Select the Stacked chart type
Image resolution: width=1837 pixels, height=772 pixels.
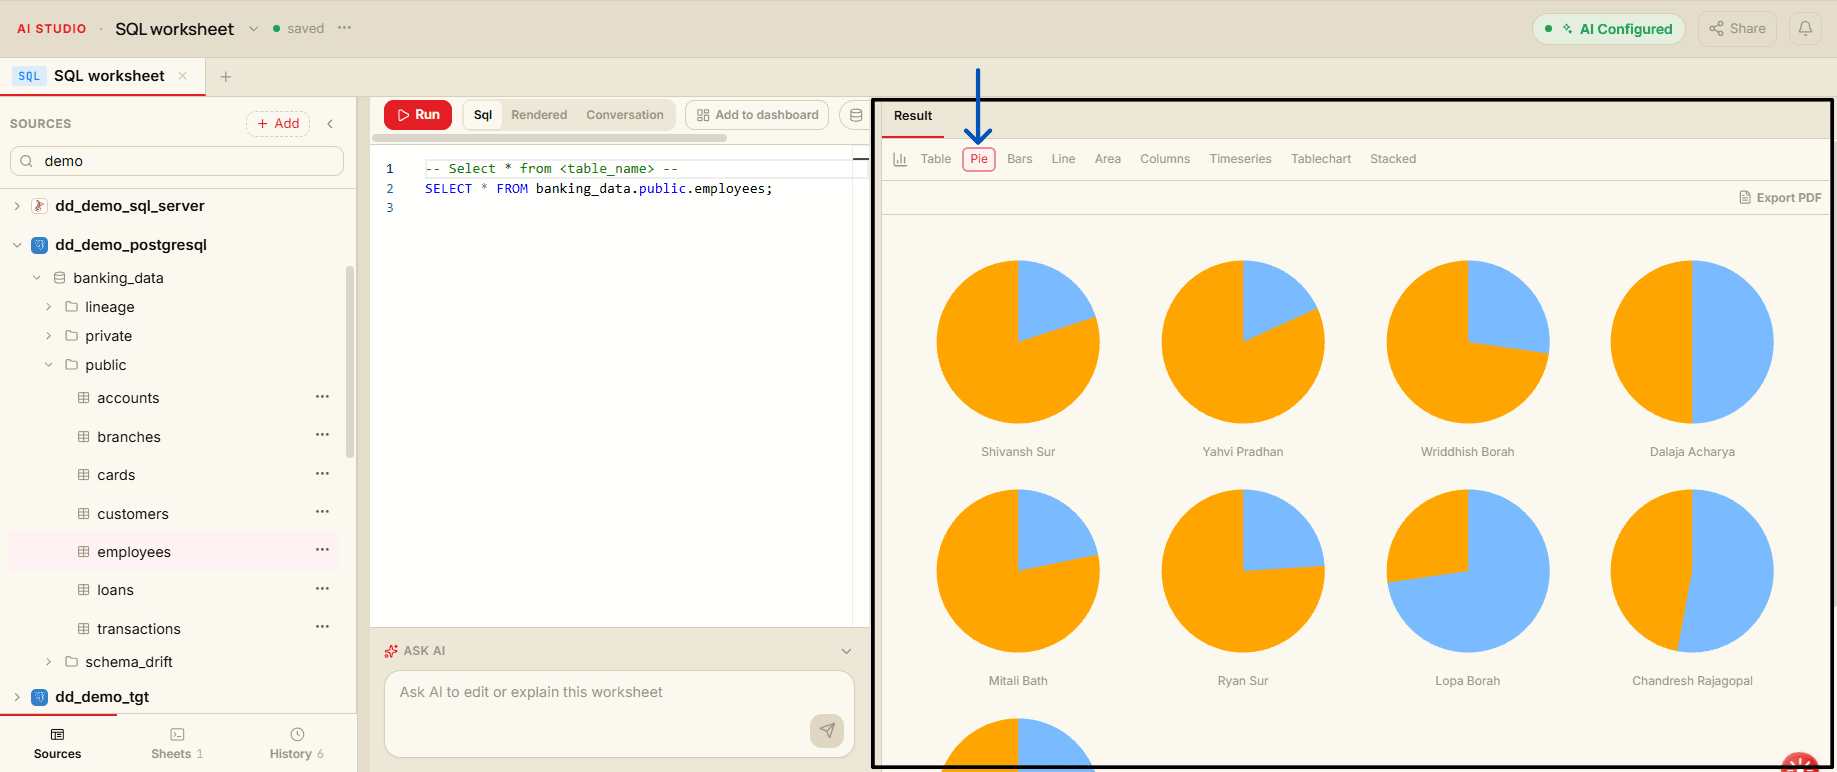pos(1393,159)
